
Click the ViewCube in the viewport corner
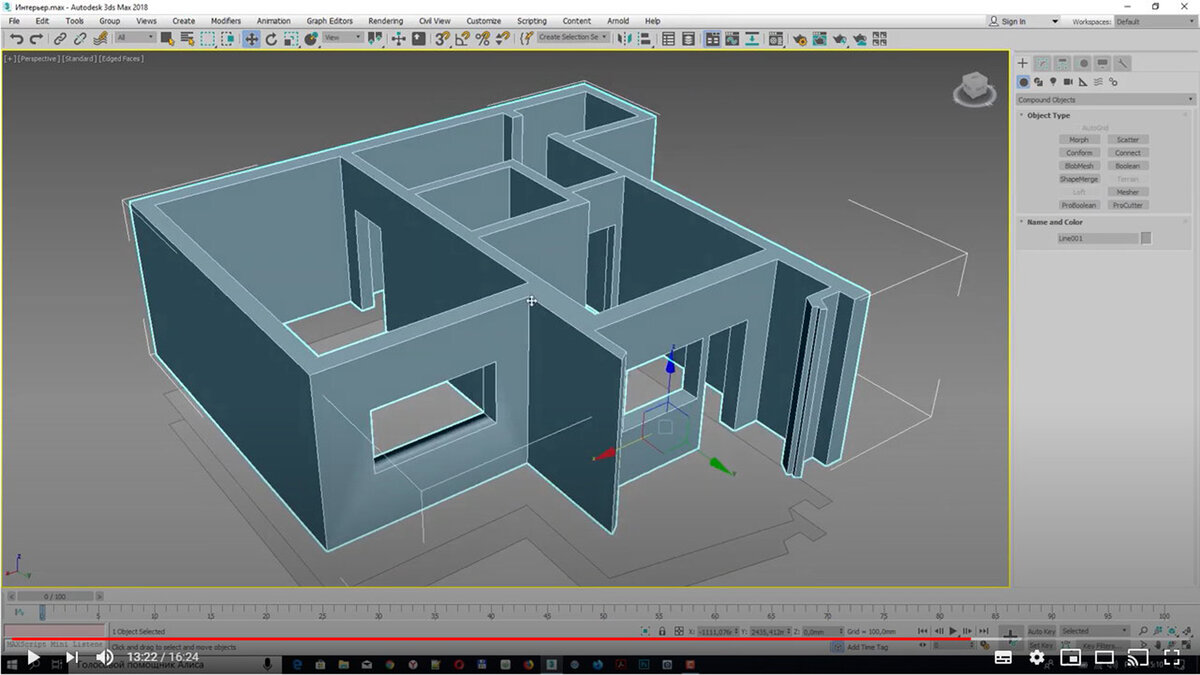click(x=974, y=88)
